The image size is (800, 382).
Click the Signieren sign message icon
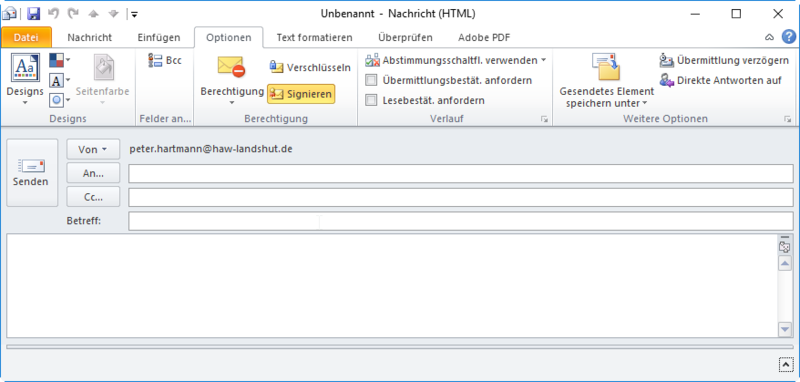pos(276,94)
